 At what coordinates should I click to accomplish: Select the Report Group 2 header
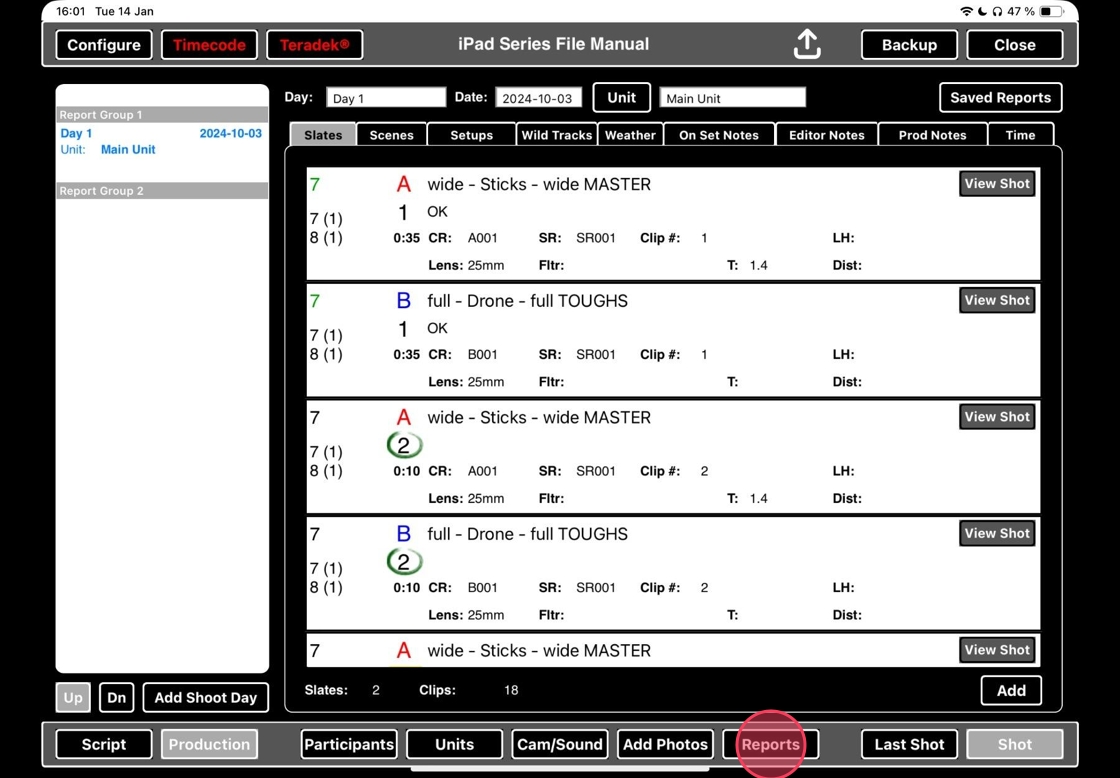tap(162, 191)
